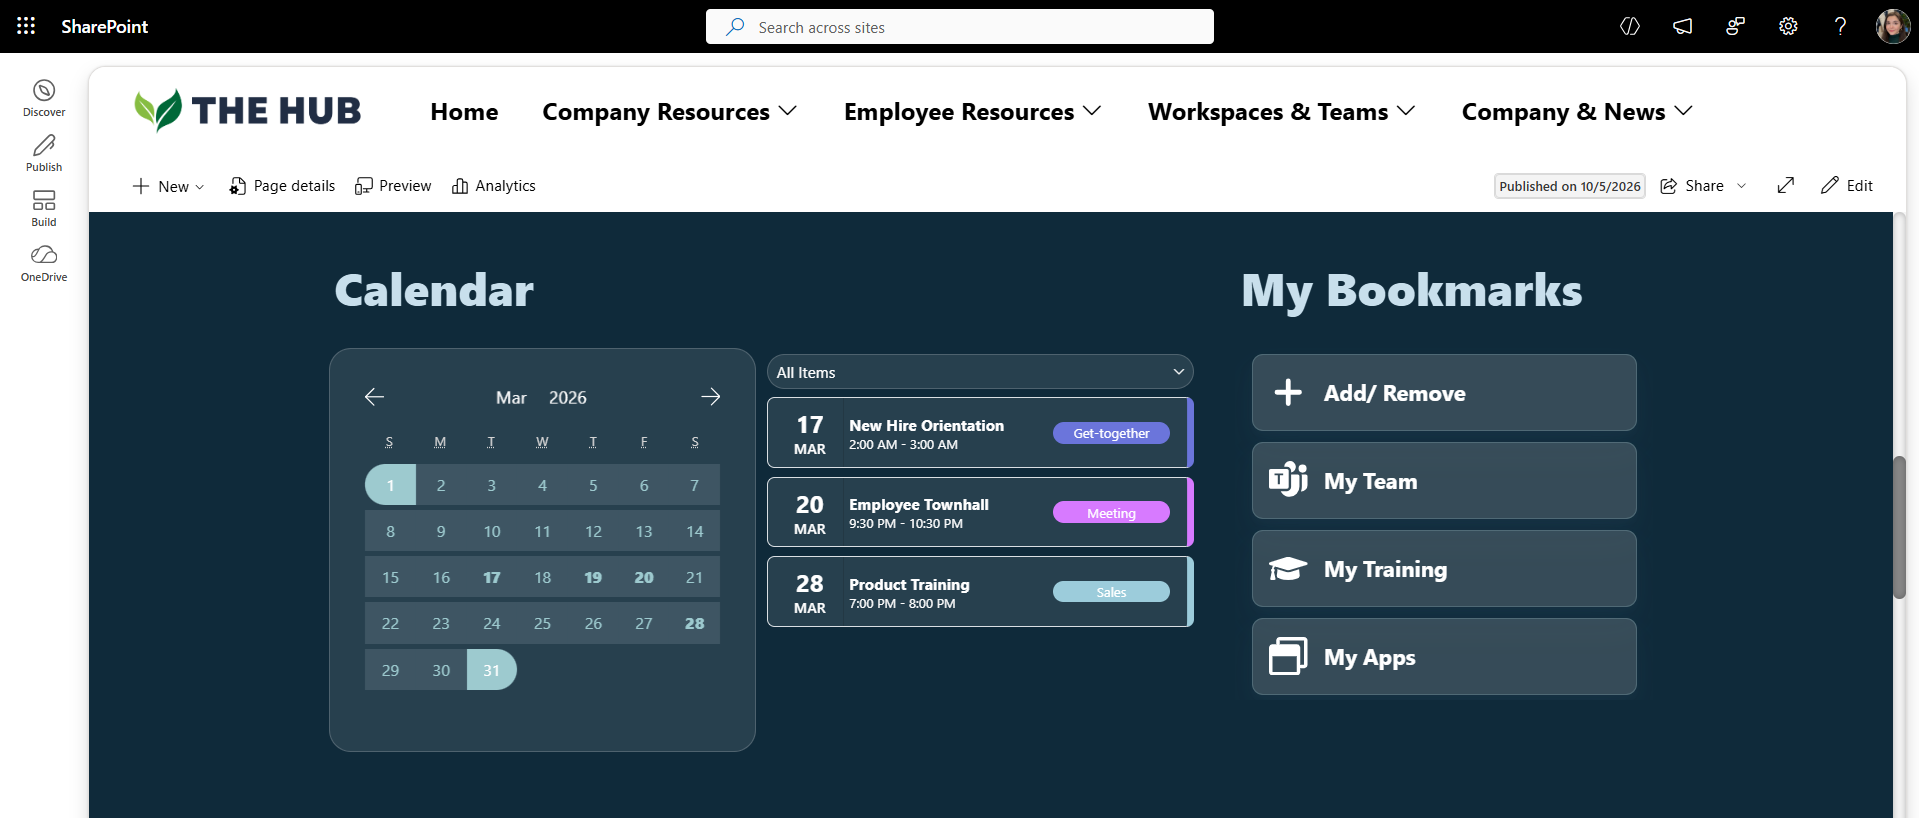Expand page to full screen icon
Image resolution: width=1919 pixels, height=818 pixels.
point(1786,185)
